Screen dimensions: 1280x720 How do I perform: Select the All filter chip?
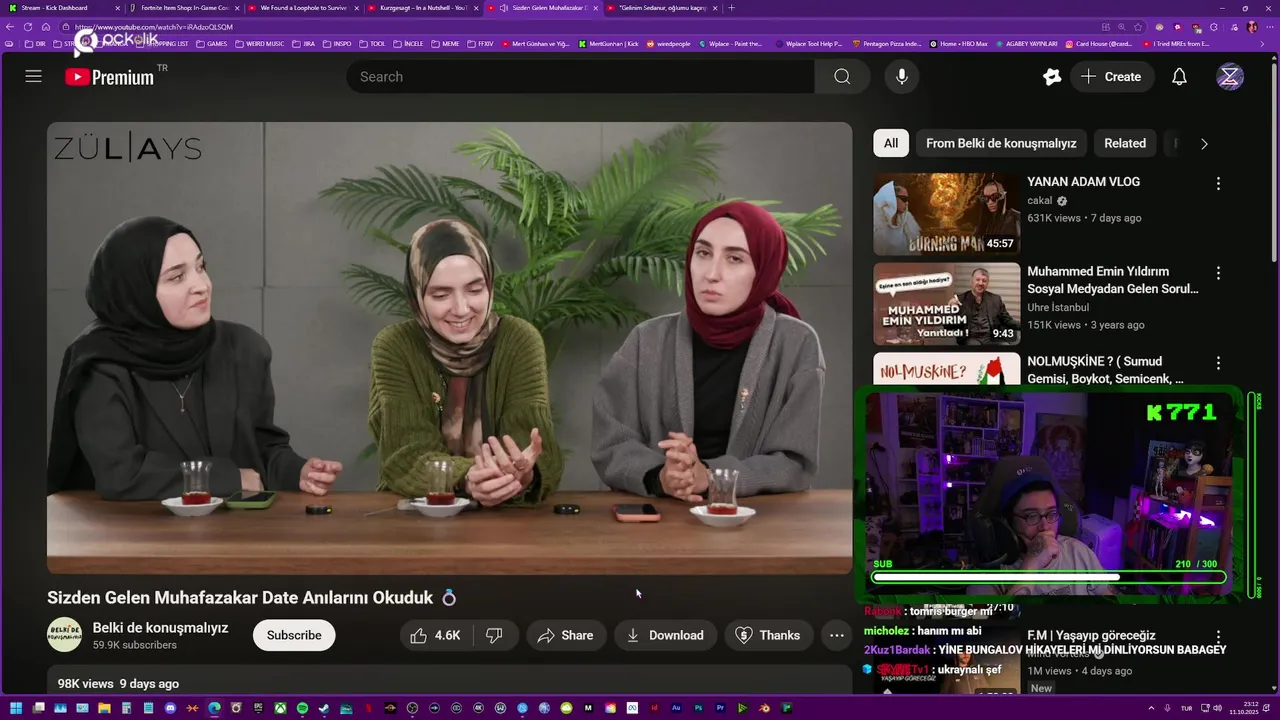coord(891,143)
